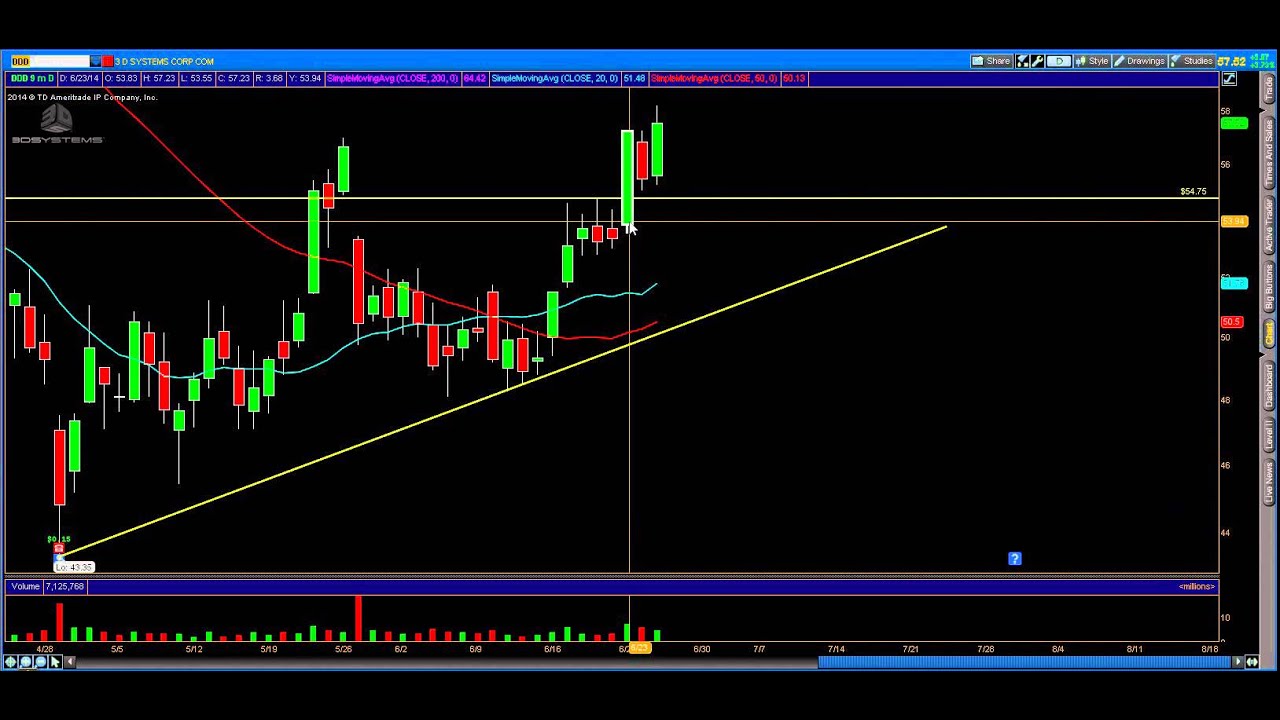Click the second zoom icon at bottom-left
1280x720 pixels.
(x=26, y=662)
